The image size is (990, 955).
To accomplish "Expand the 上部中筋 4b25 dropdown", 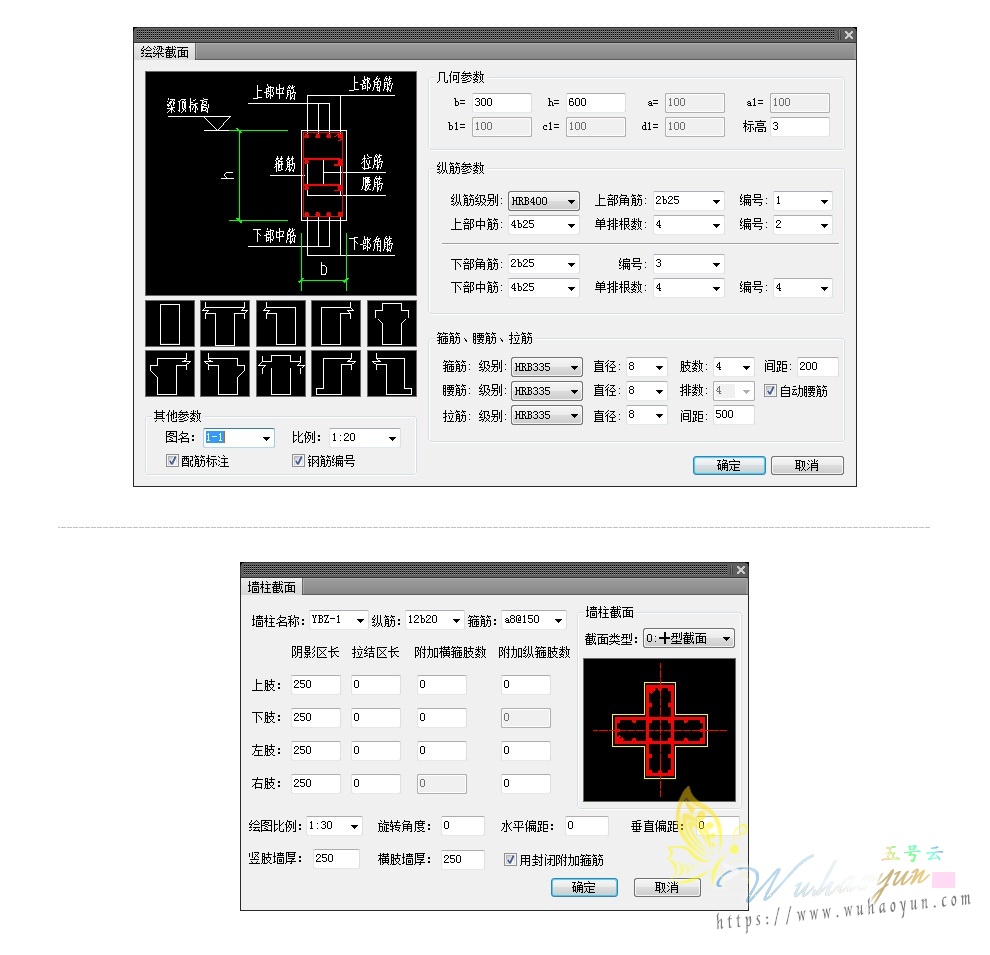I will point(544,225).
